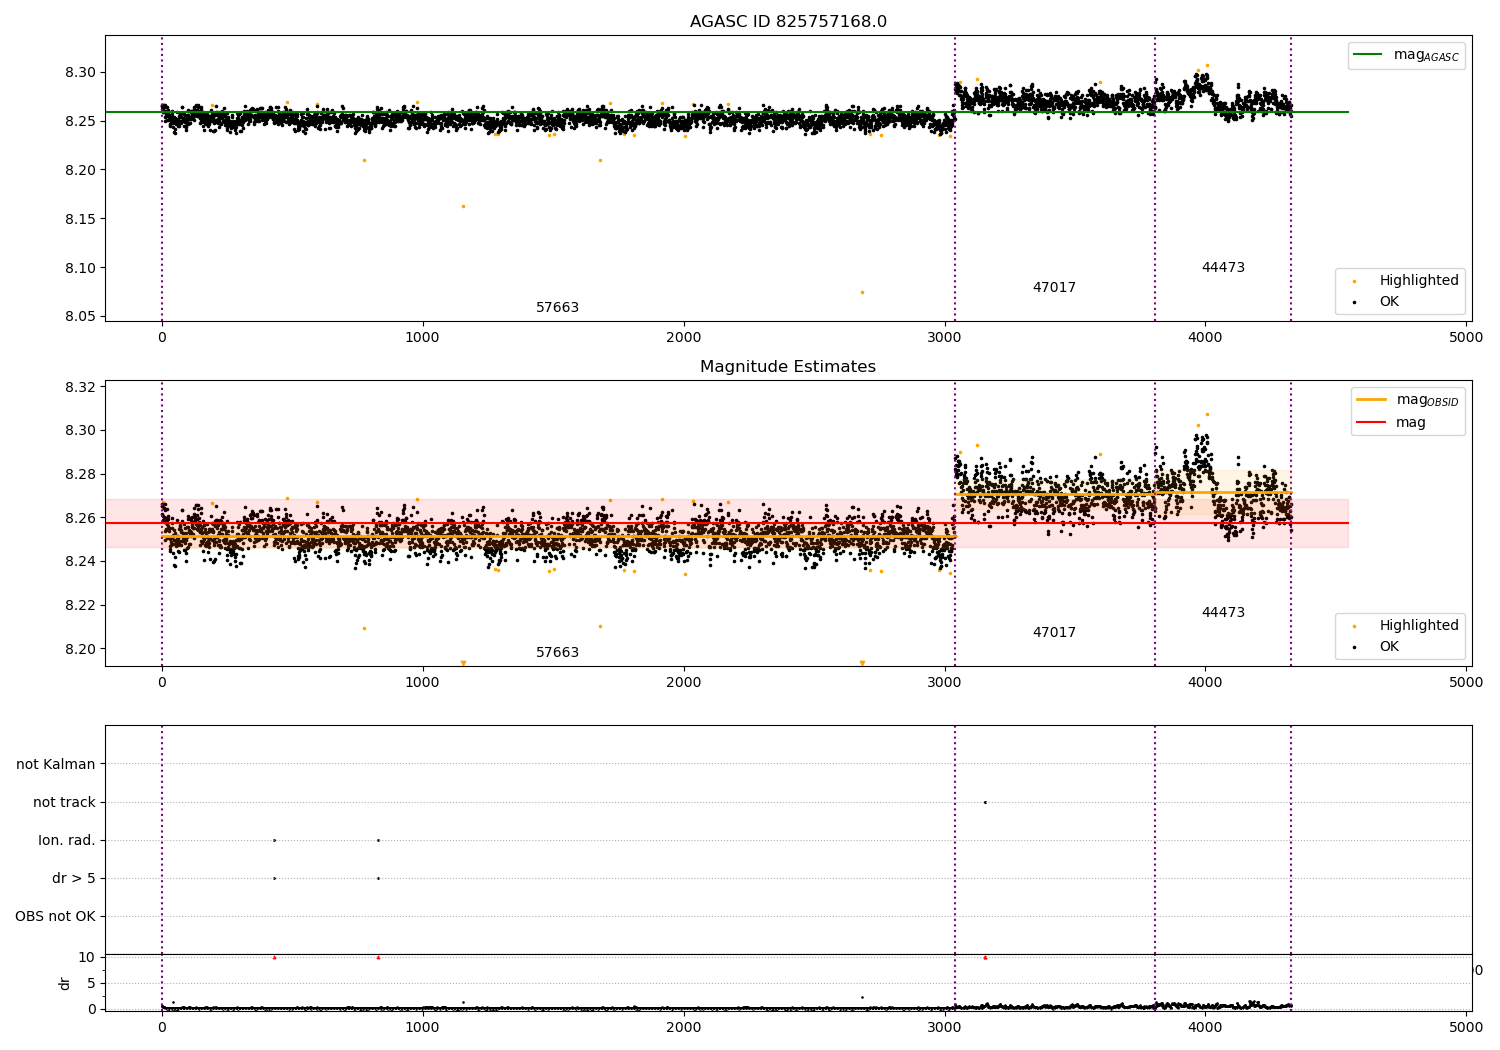The width and height of the screenshot is (1500, 1050).
Task: Click the lowest orange outlier point in top plot
Action: click(x=862, y=292)
